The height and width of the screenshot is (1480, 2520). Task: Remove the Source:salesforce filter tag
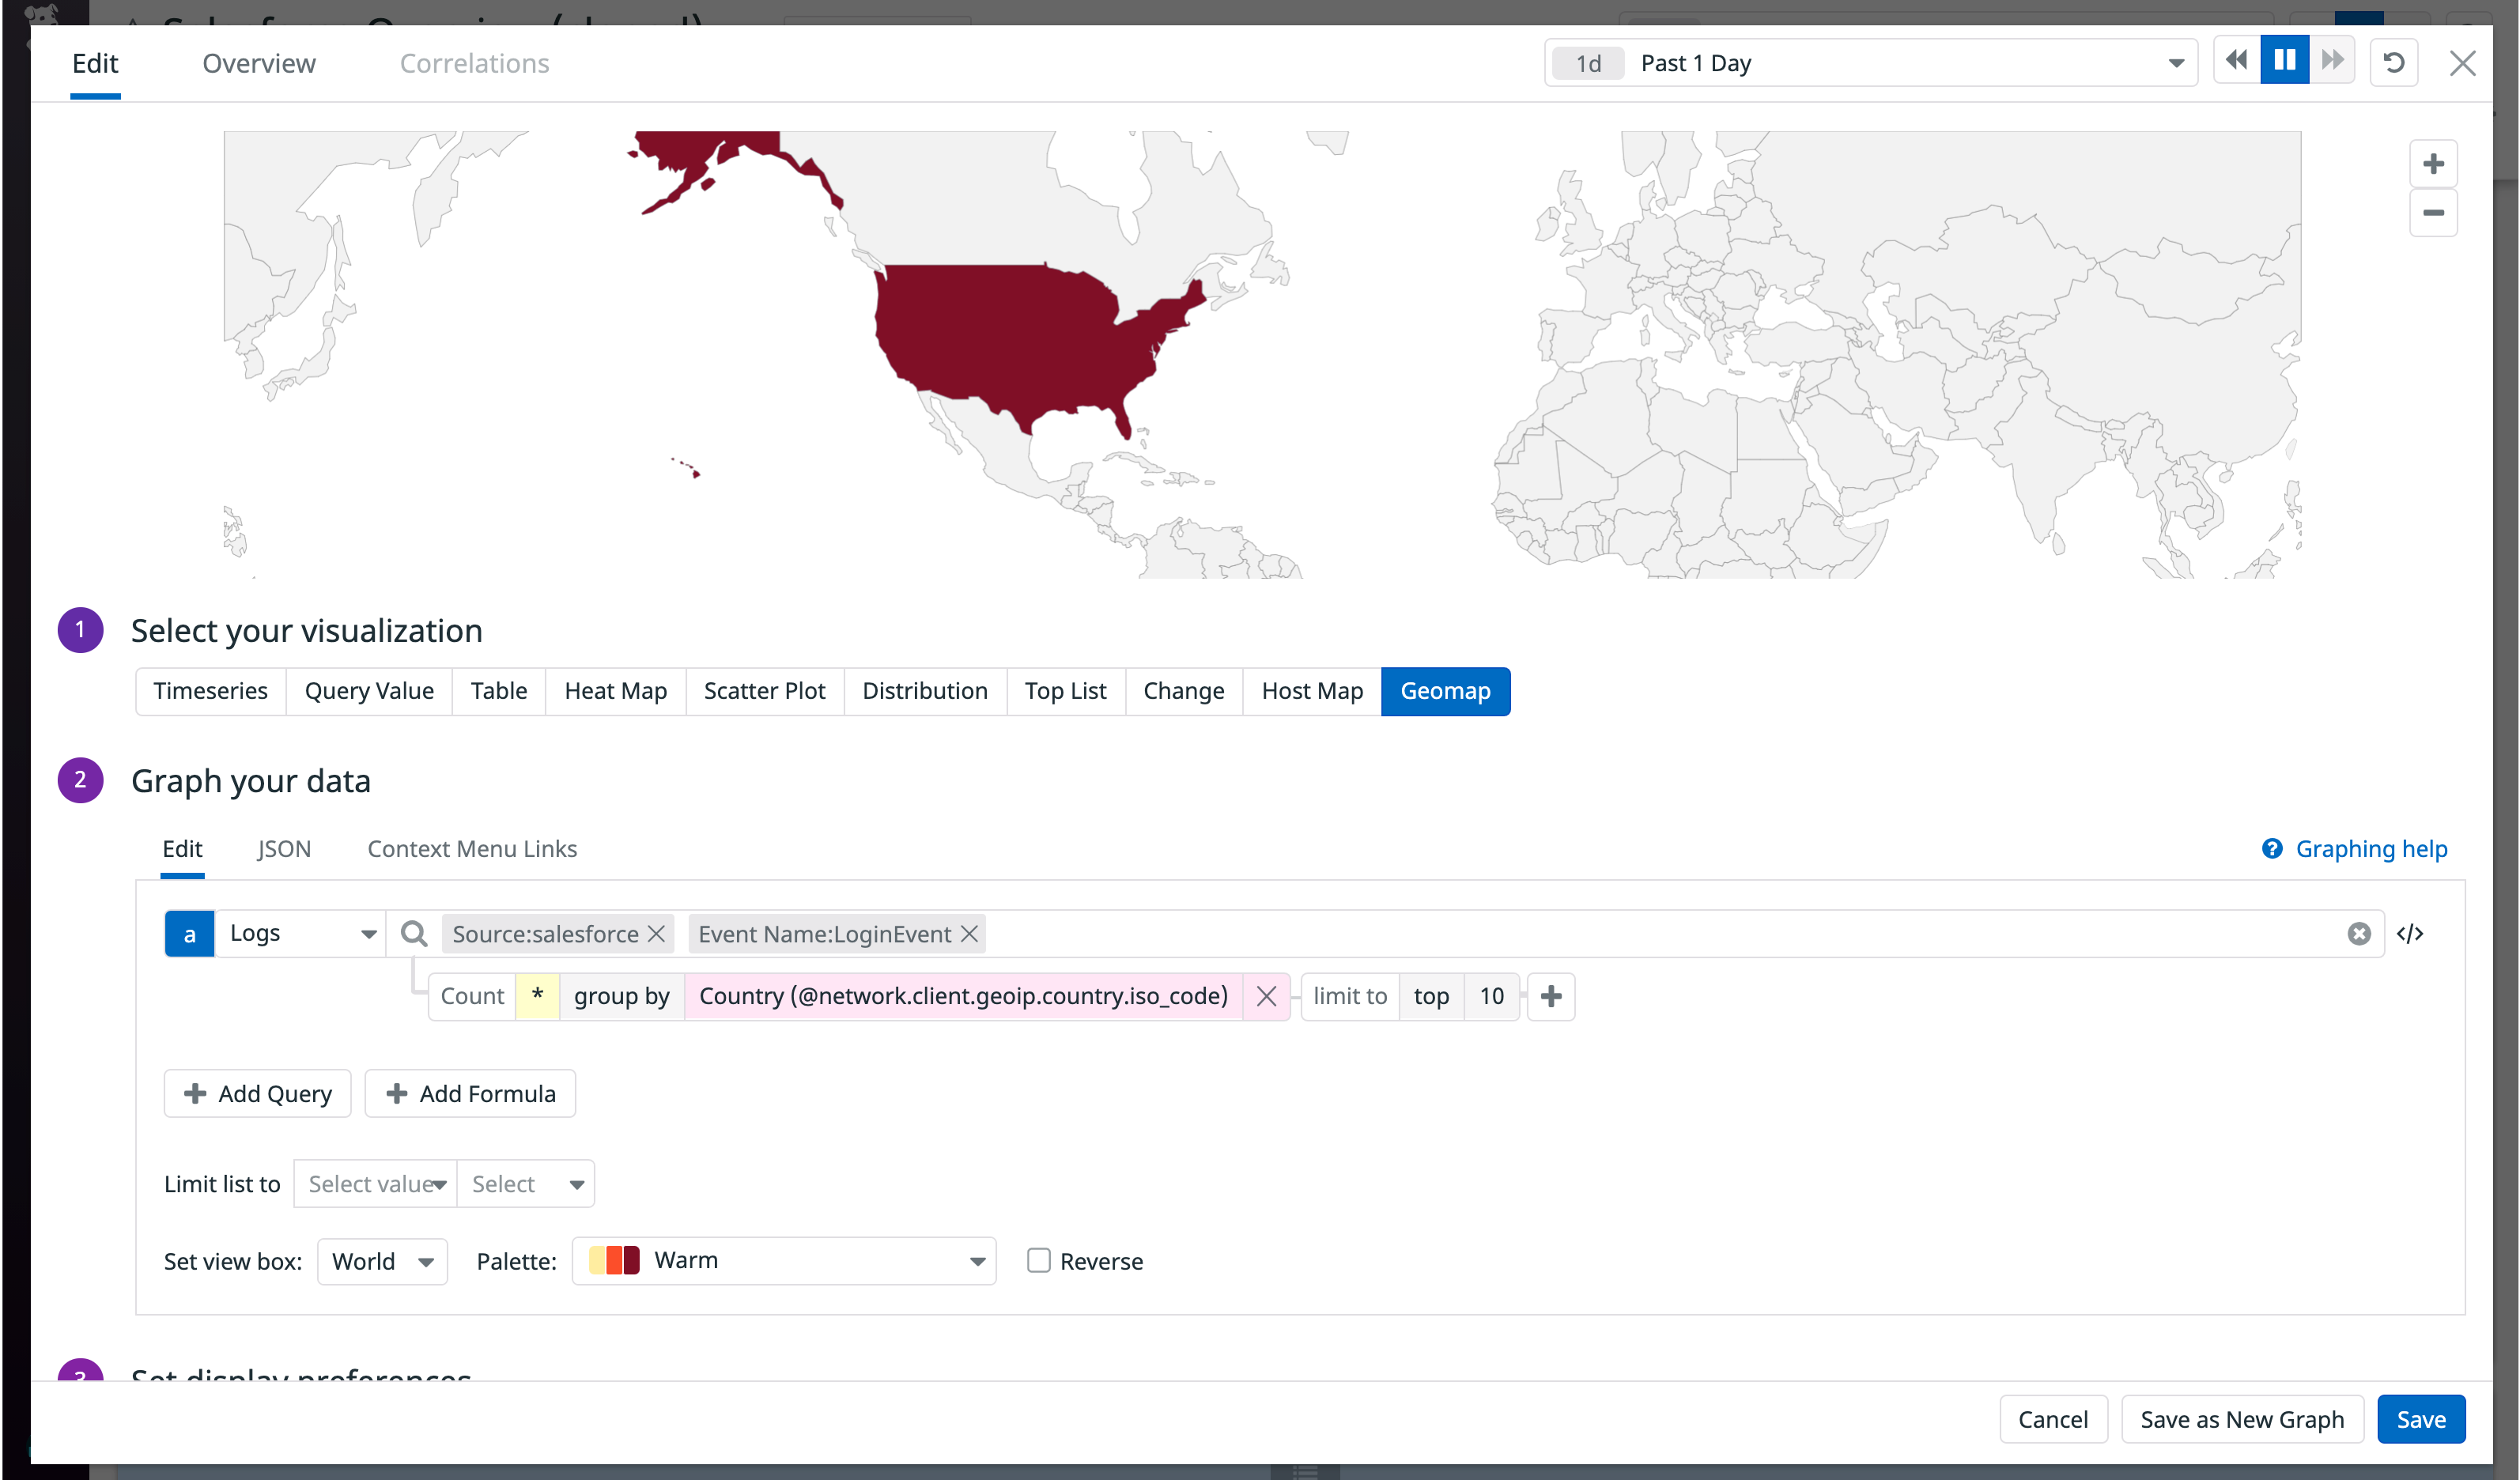tap(657, 933)
